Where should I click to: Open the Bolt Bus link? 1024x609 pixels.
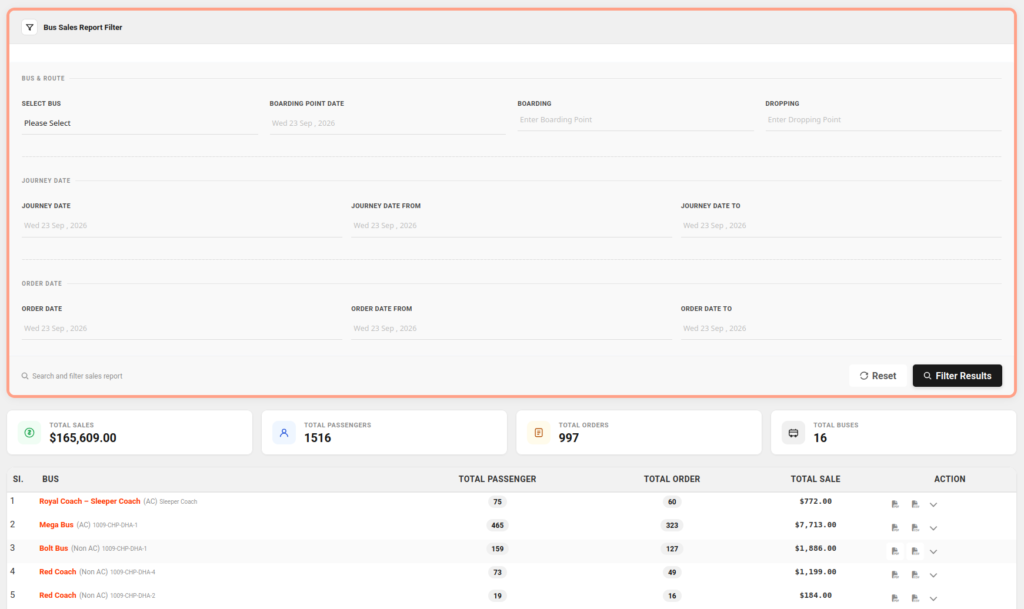point(54,548)
